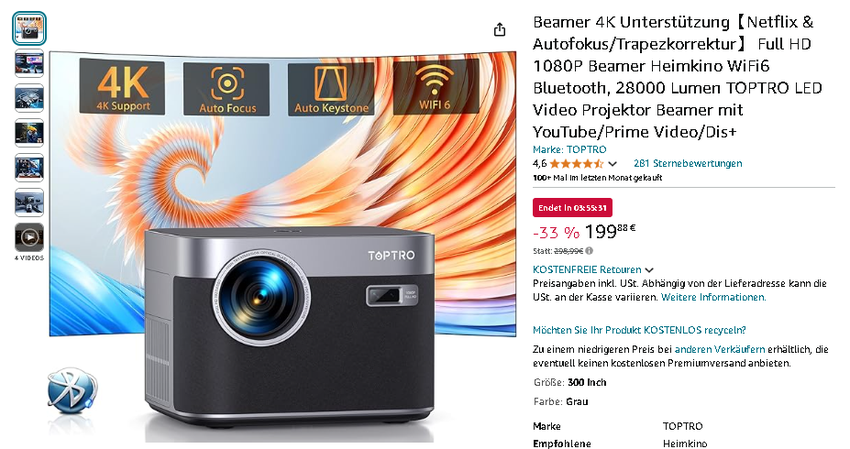This screenshot has height=449, width=850.
Task: Select the first product thumbnail
Action: click(29, 28)
